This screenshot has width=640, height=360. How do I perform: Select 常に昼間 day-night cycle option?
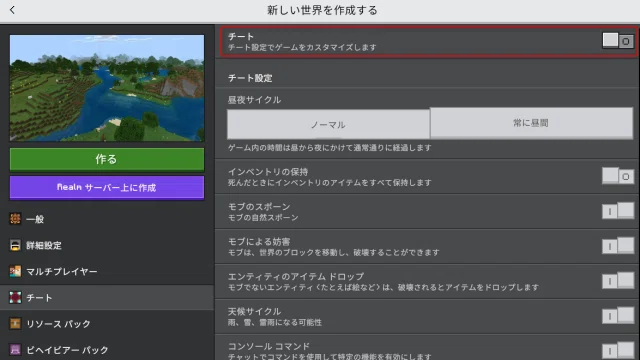point(531,123)
